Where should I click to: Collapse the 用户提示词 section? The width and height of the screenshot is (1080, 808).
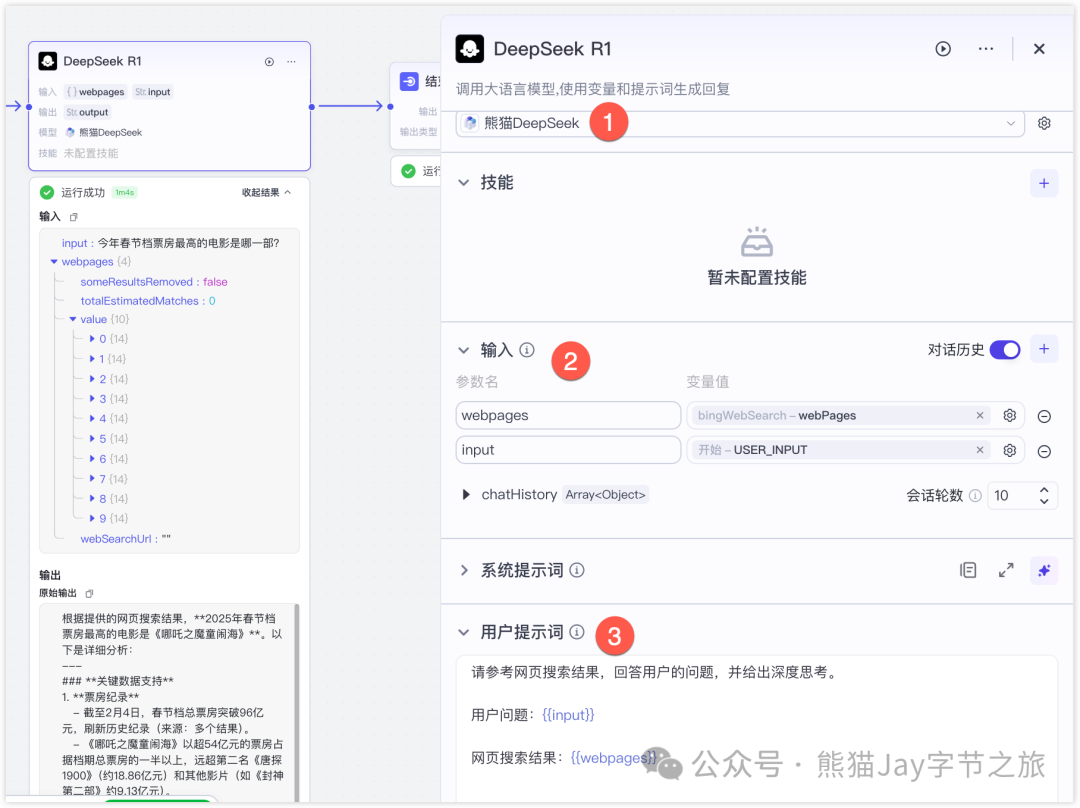click(x=464, y=632)
